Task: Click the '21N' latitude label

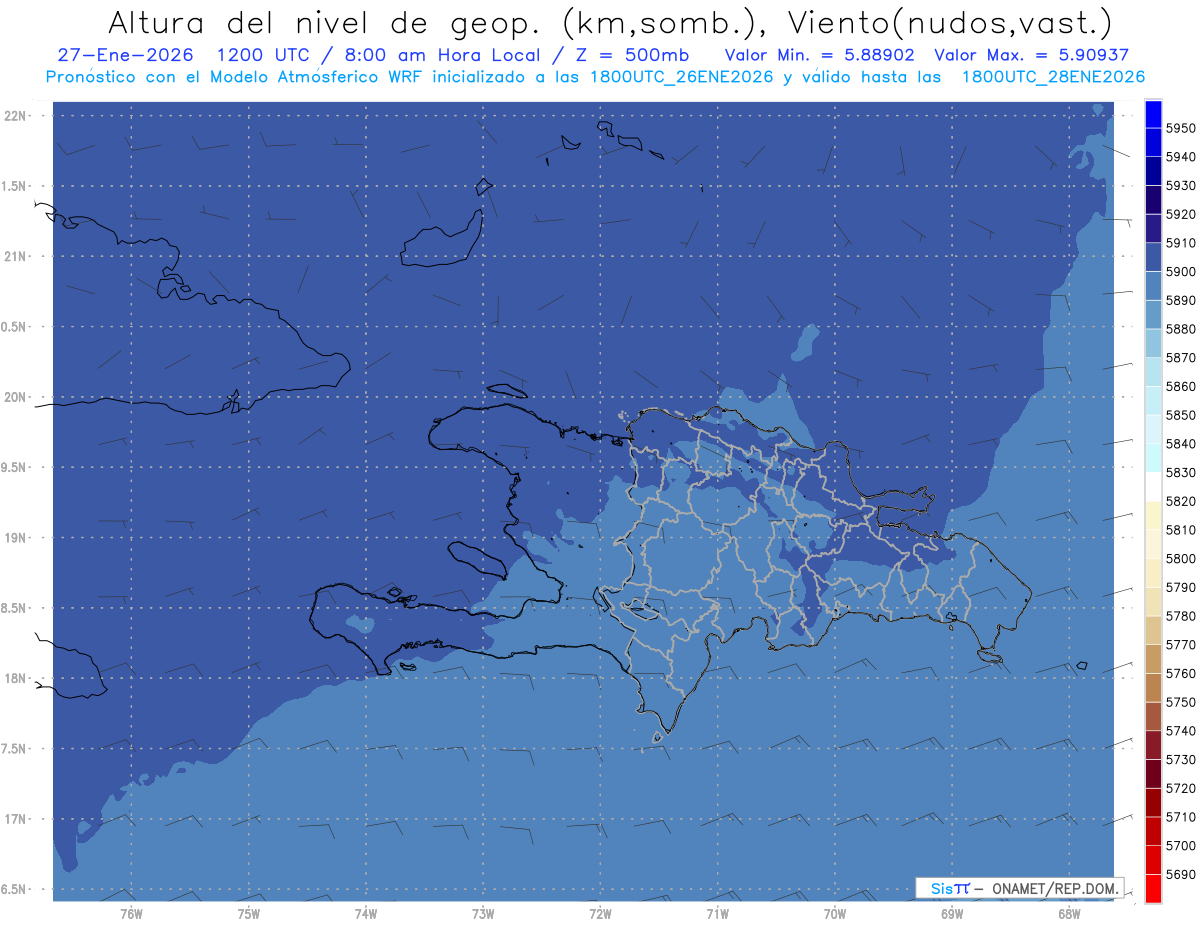Action: point(16,257)
